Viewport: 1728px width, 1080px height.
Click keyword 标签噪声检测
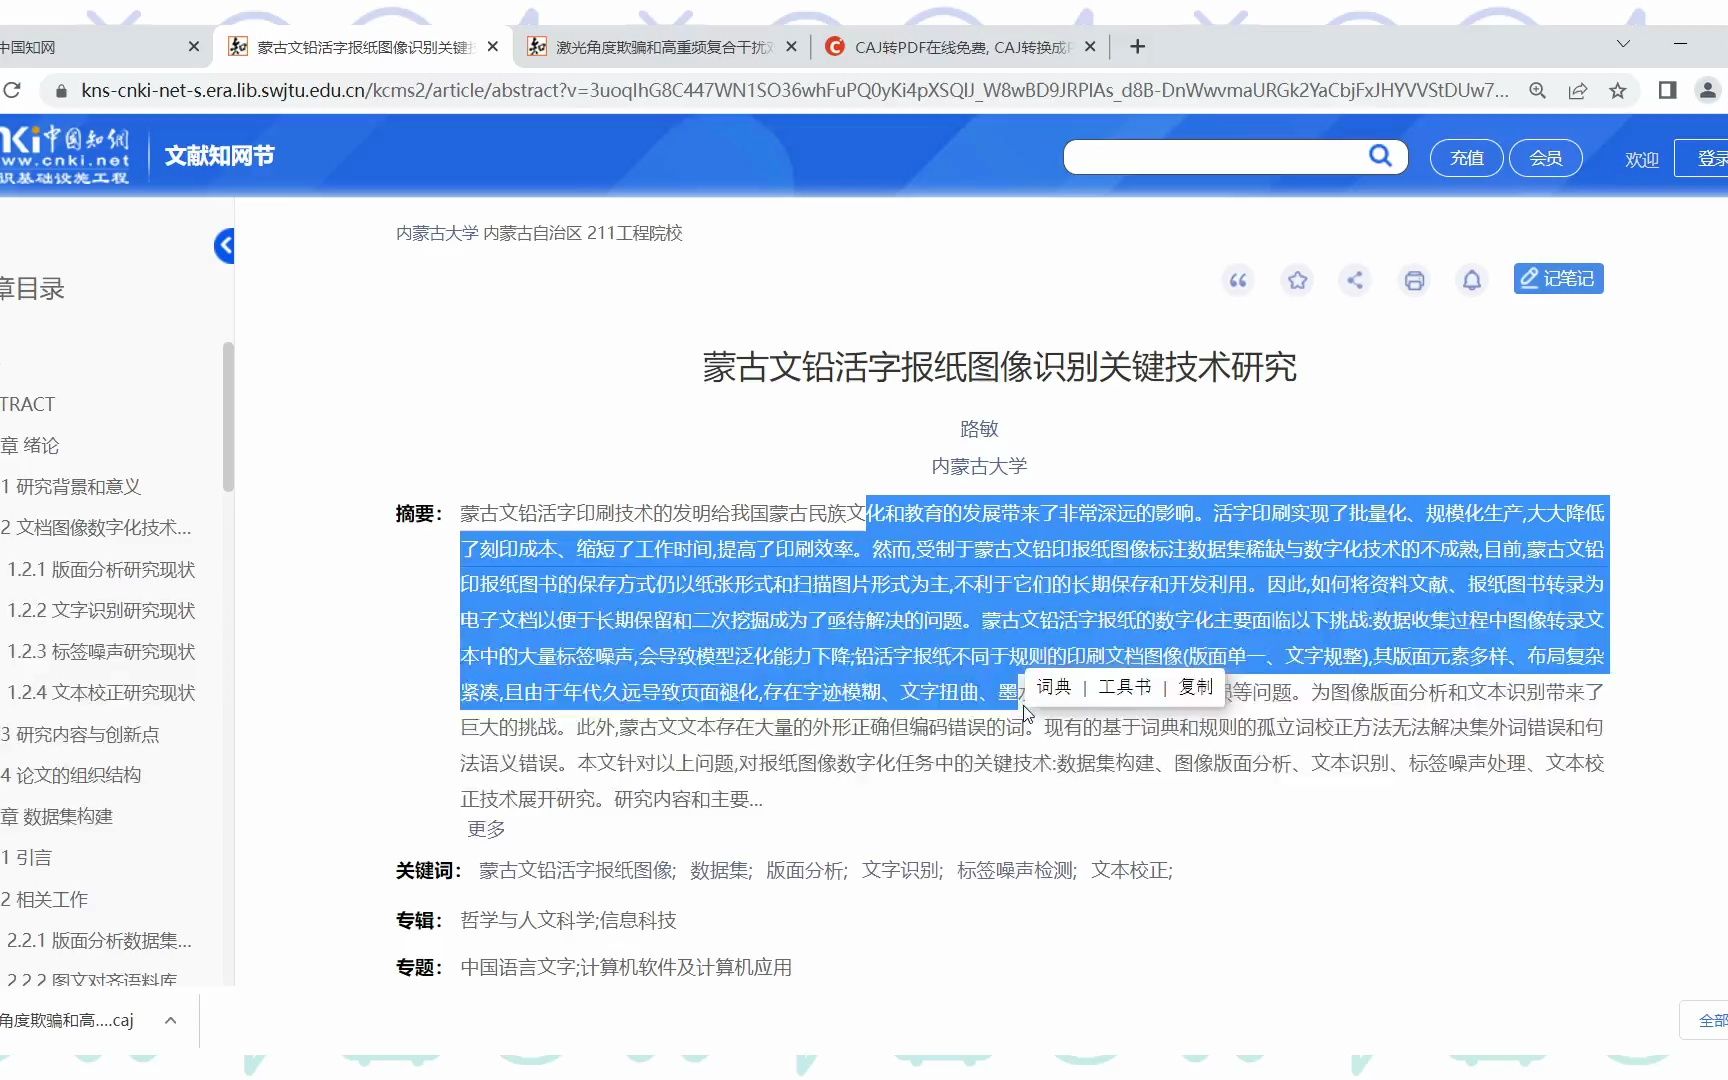click(1017, 871)
